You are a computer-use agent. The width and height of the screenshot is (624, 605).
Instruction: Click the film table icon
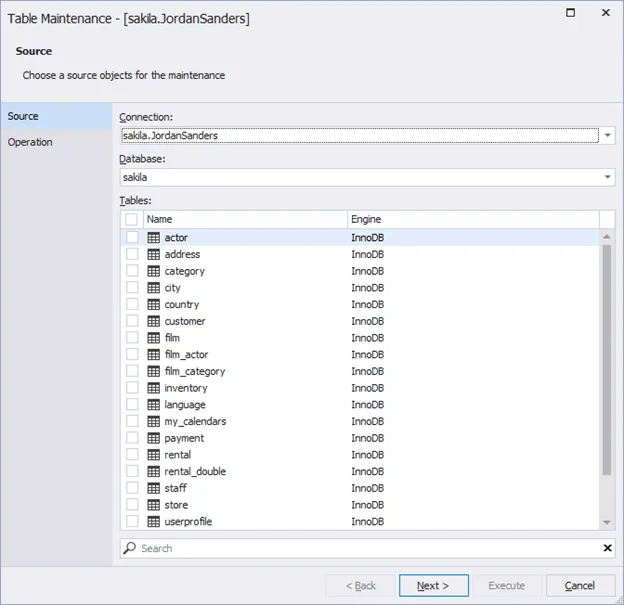click(x=154, y=338)
